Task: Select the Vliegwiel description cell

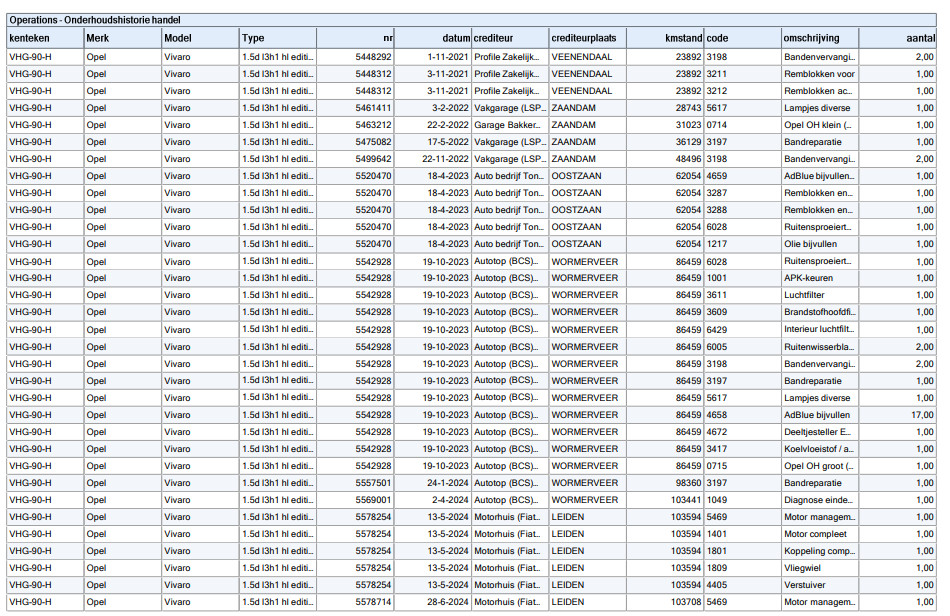Action: 820,568
